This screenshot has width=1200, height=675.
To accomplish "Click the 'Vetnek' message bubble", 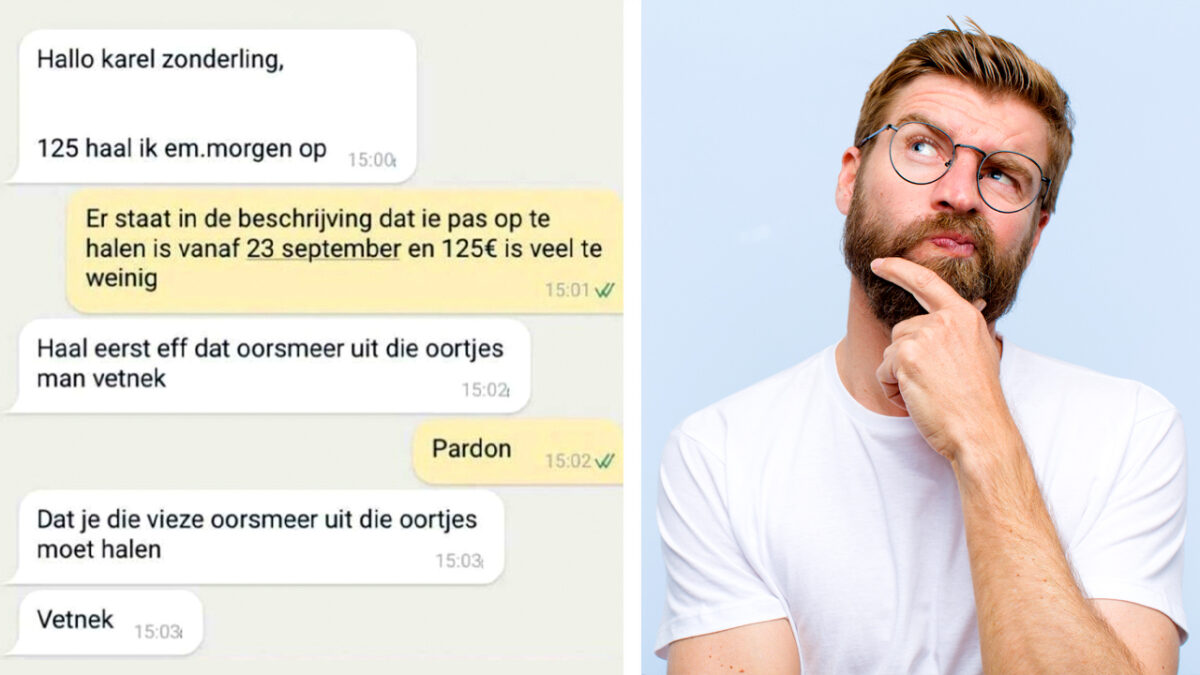I will [104, 622].
